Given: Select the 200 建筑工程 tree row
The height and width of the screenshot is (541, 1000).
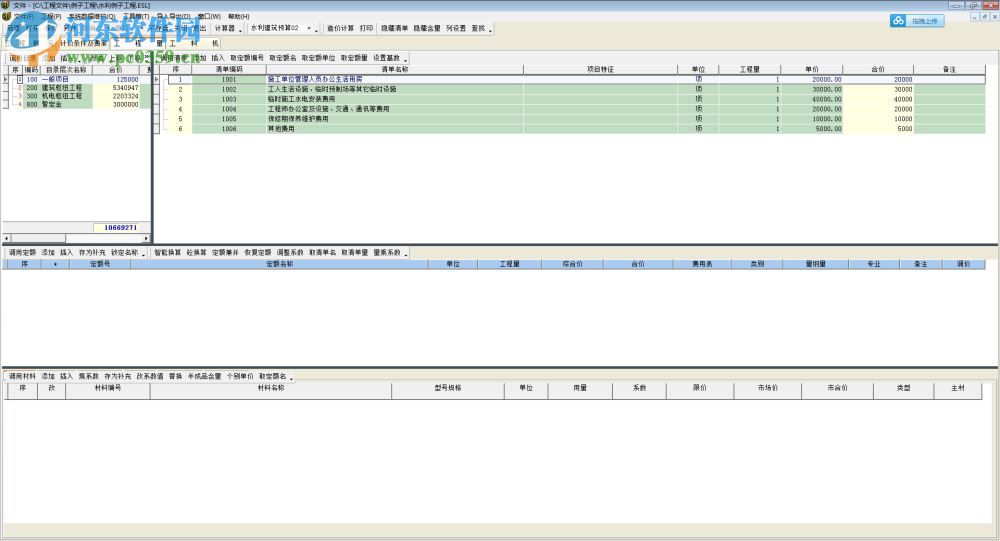Looking at the screenshot, I should tap(77, 88).
